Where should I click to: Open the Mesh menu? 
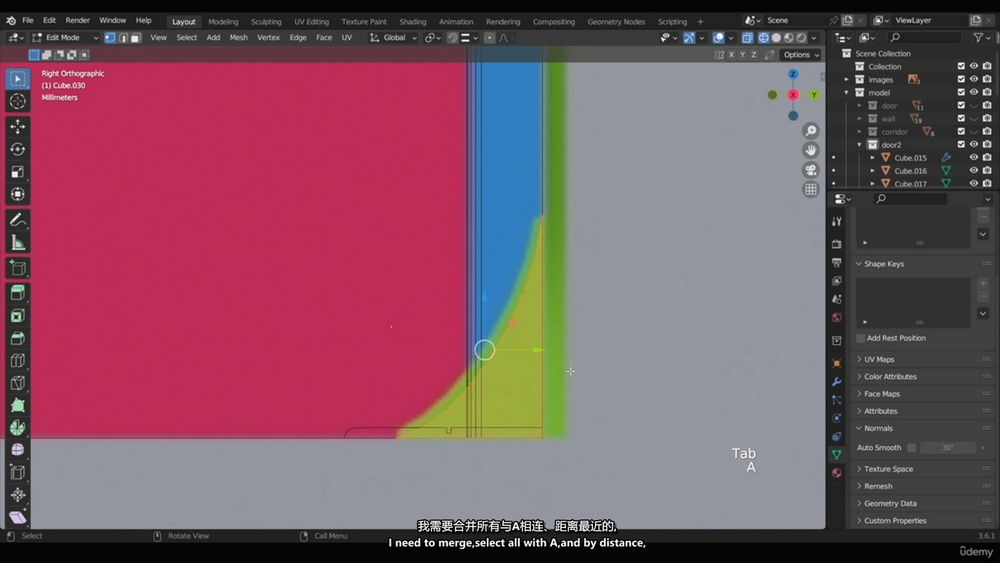coord(239,38)
